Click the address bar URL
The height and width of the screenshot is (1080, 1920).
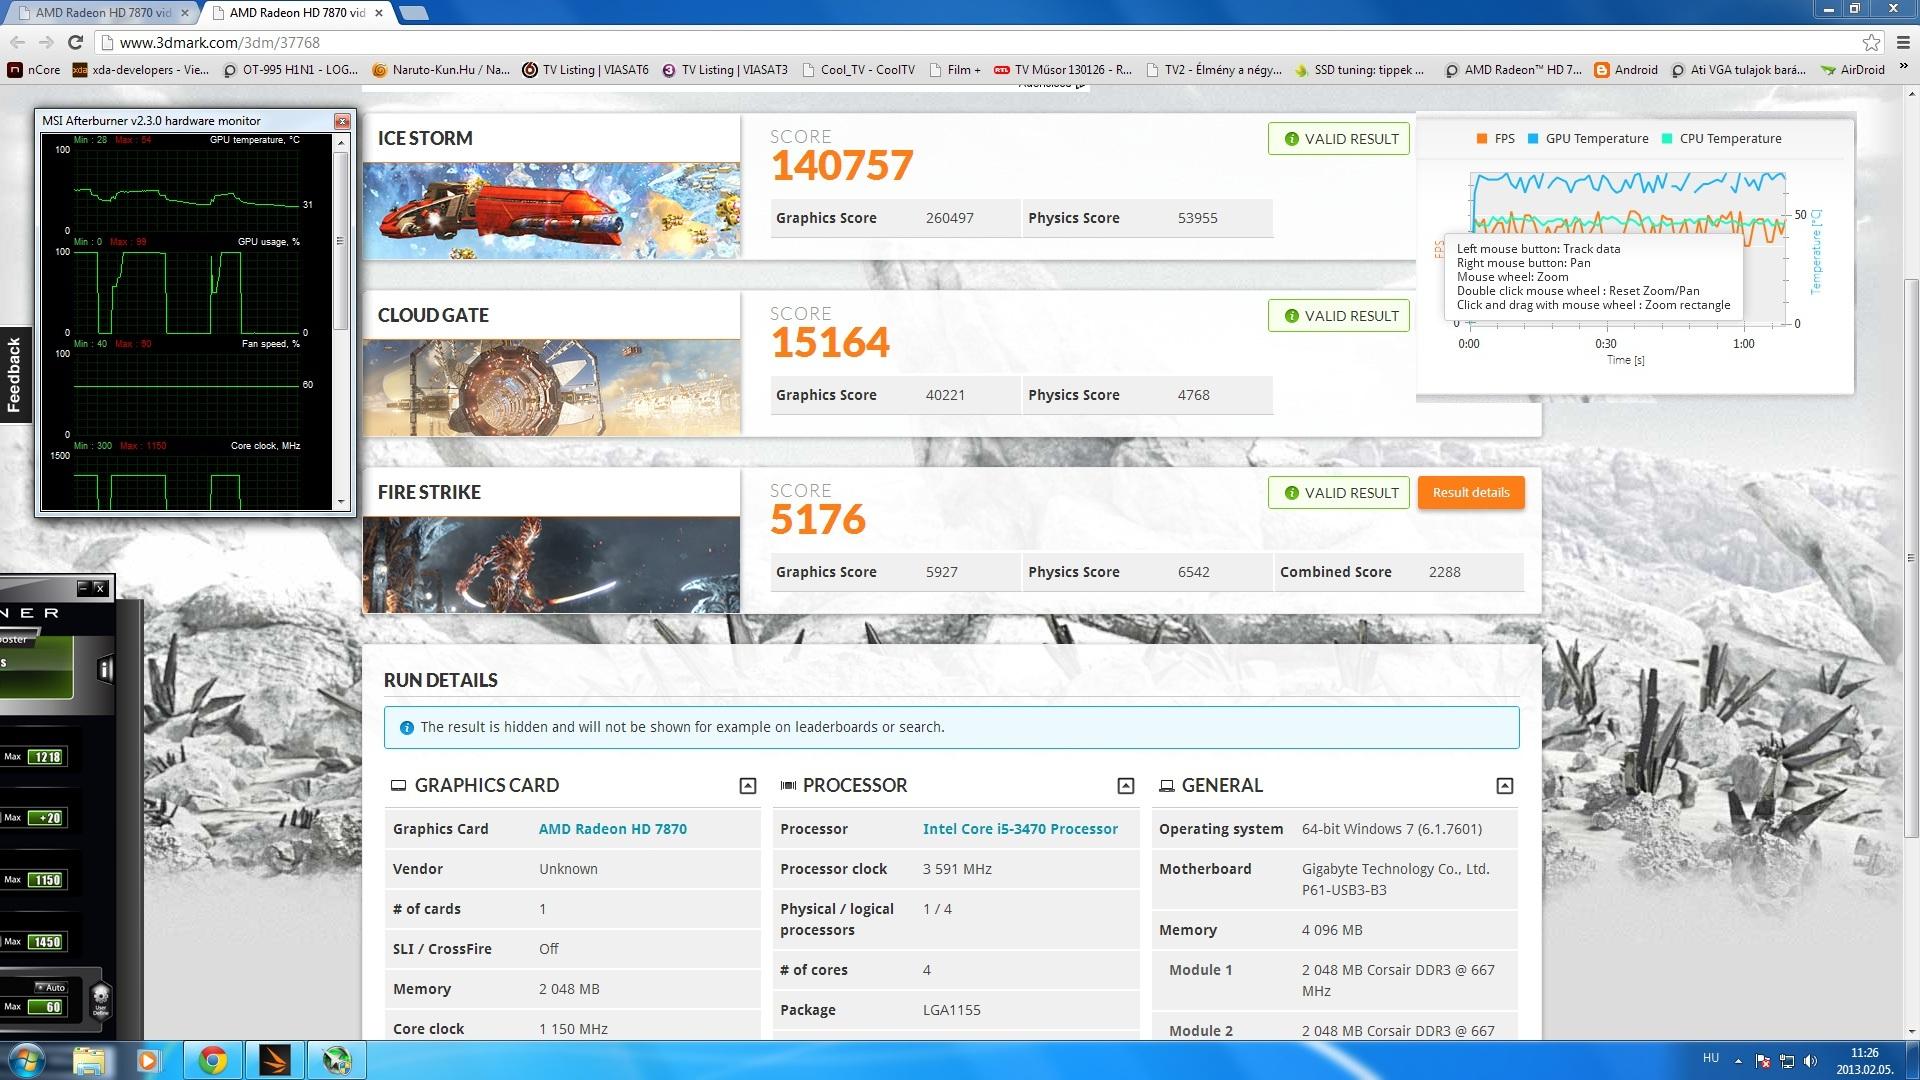220,43
